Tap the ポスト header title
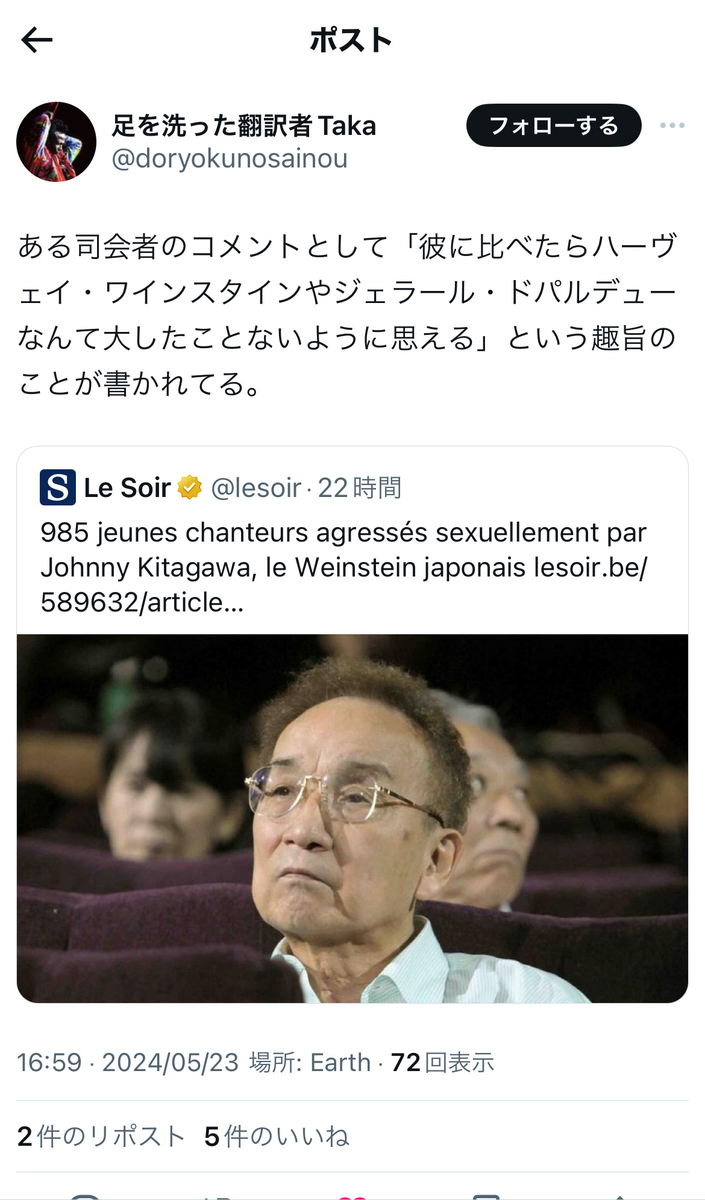Screen dimensions: 705x1200 pos(352,40)
